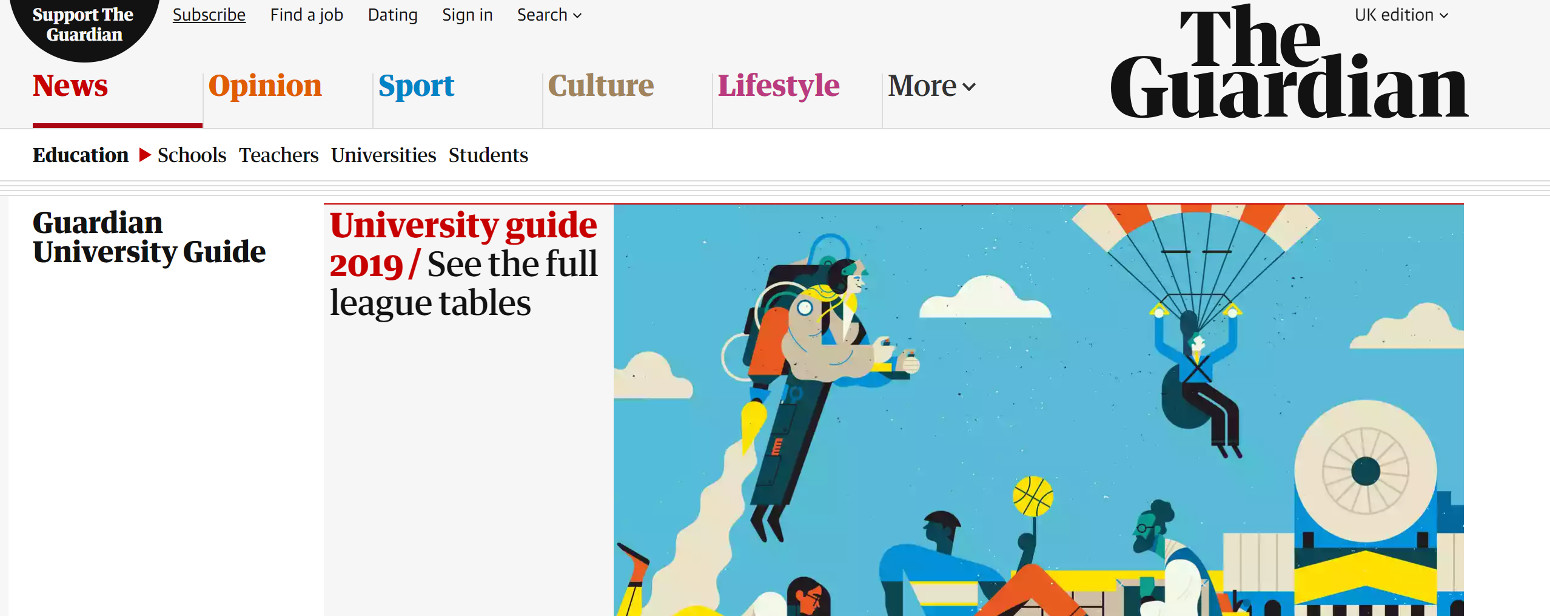Viewport: 1550px width, 616px height.
Task: Select the News section tab
Action: (70, 86)
